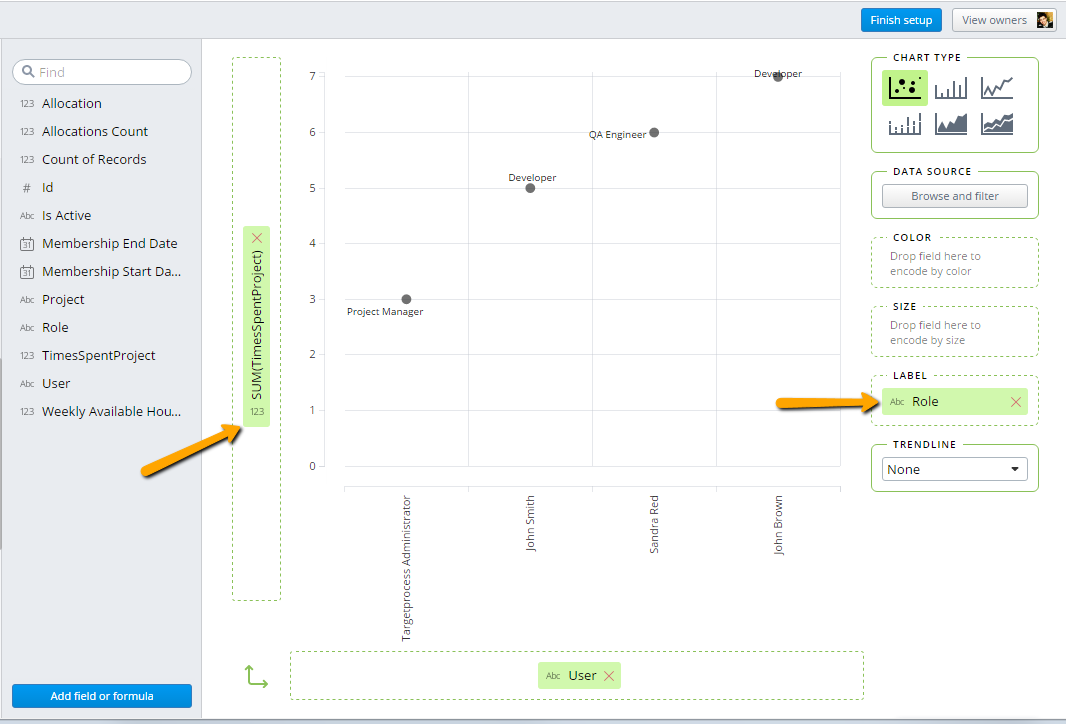The width and height of the screenshot is (1066, 724).
Task: Click the Project Manager data point
Action: coord(407,299)
